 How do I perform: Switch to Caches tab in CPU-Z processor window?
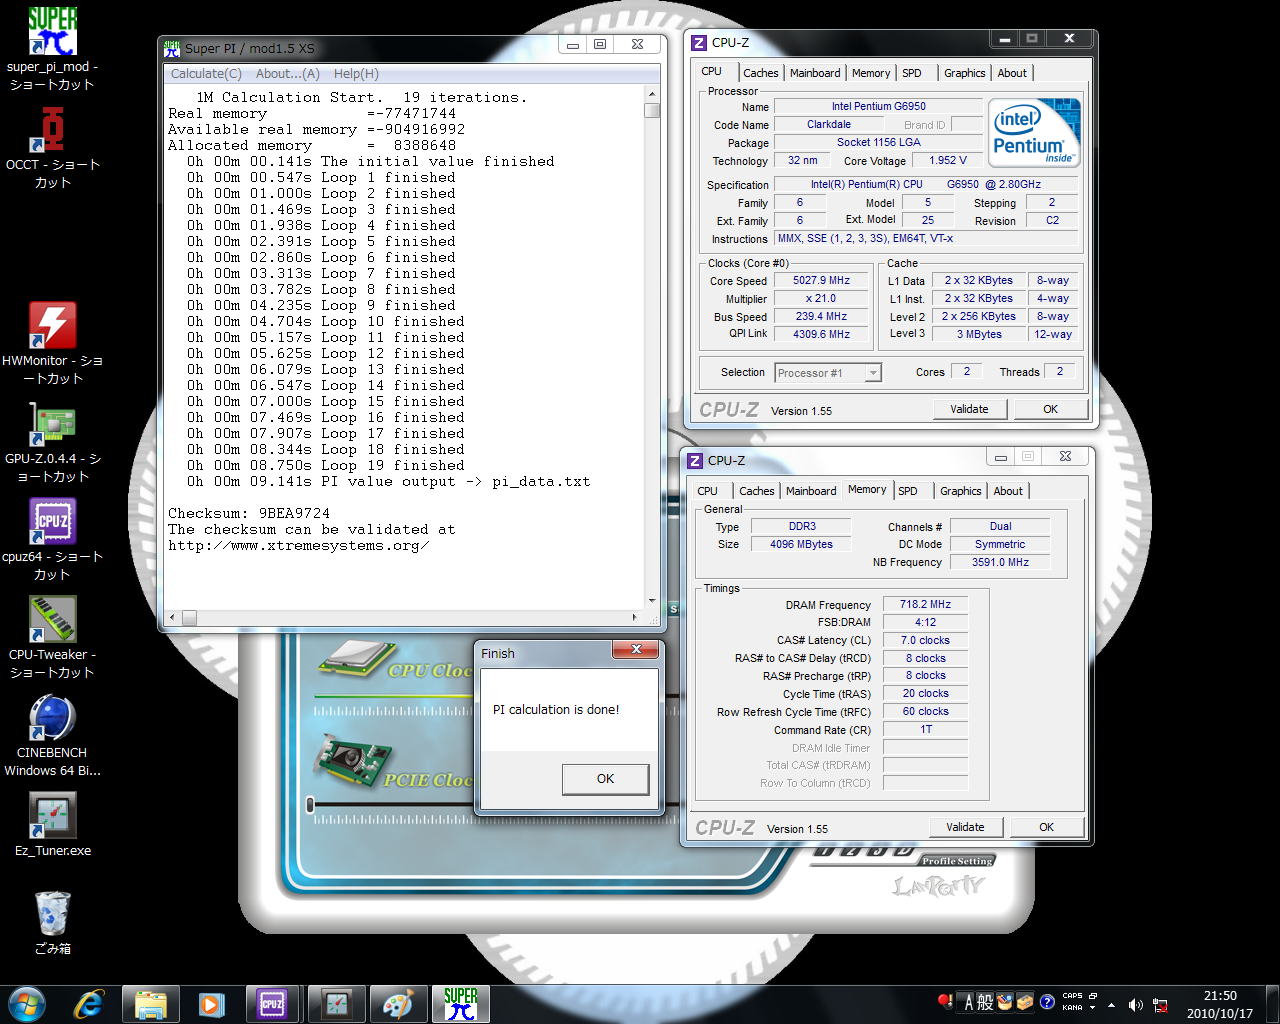coord(761,73)
